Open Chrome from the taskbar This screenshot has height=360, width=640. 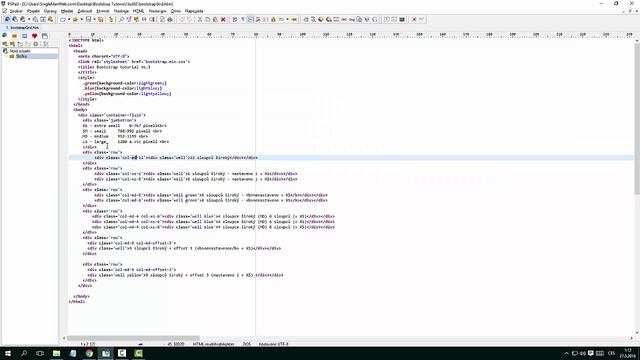[x=89, y=353]
